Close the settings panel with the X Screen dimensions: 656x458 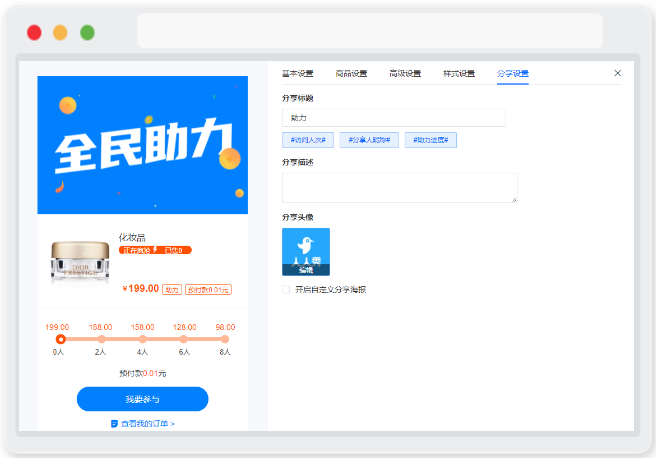click(618, 73)
